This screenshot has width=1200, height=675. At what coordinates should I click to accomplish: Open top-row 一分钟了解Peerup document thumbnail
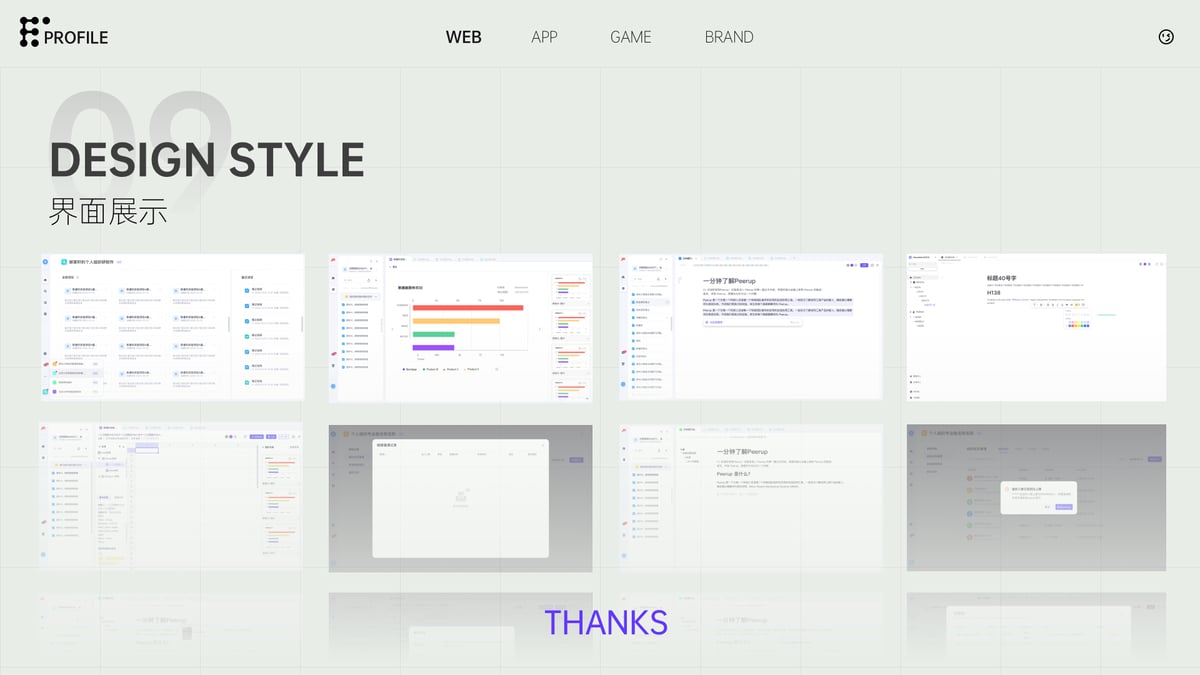coord(750,327)
